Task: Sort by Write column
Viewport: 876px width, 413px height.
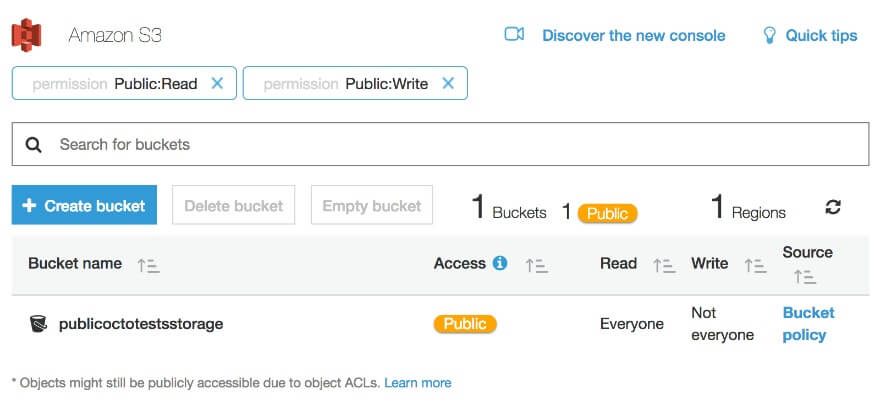Action: coord(755,265)
